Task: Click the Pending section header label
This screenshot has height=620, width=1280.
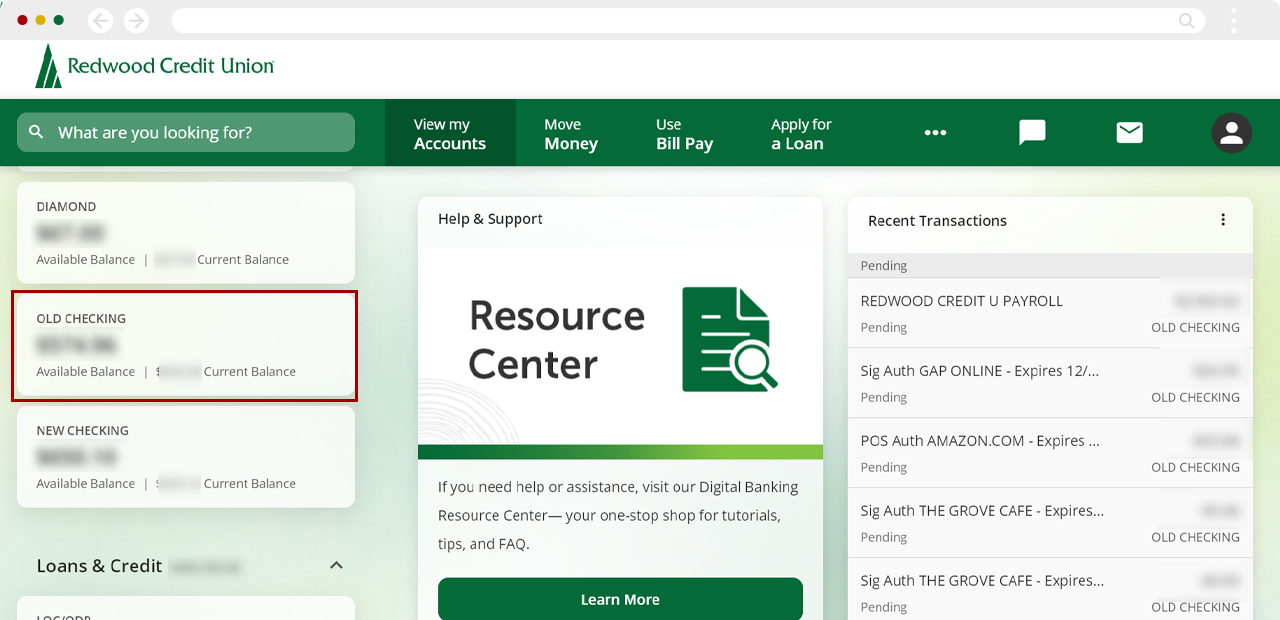Action: pos(884,266)
